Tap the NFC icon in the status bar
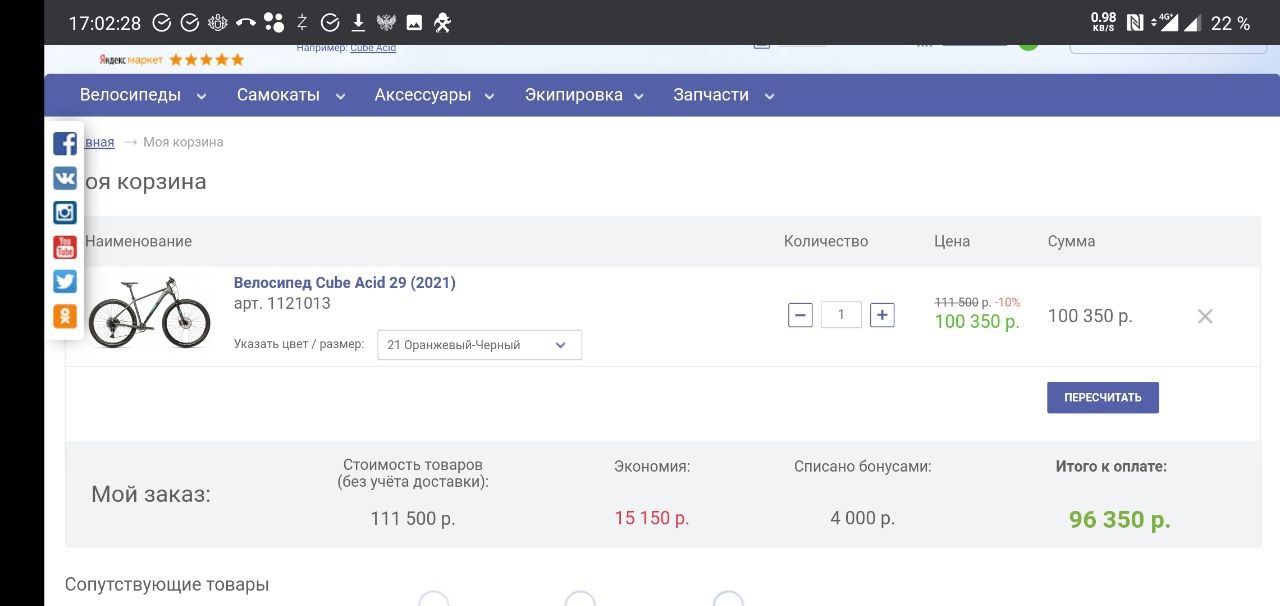The image size is (1280, 606). (1135, 22)
